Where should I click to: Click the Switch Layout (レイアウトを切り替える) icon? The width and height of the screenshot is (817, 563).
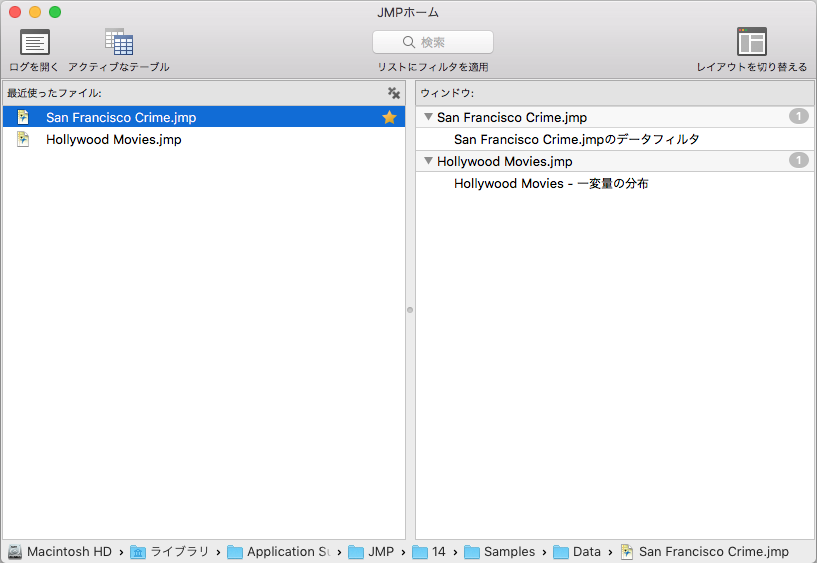coord(751,43)
